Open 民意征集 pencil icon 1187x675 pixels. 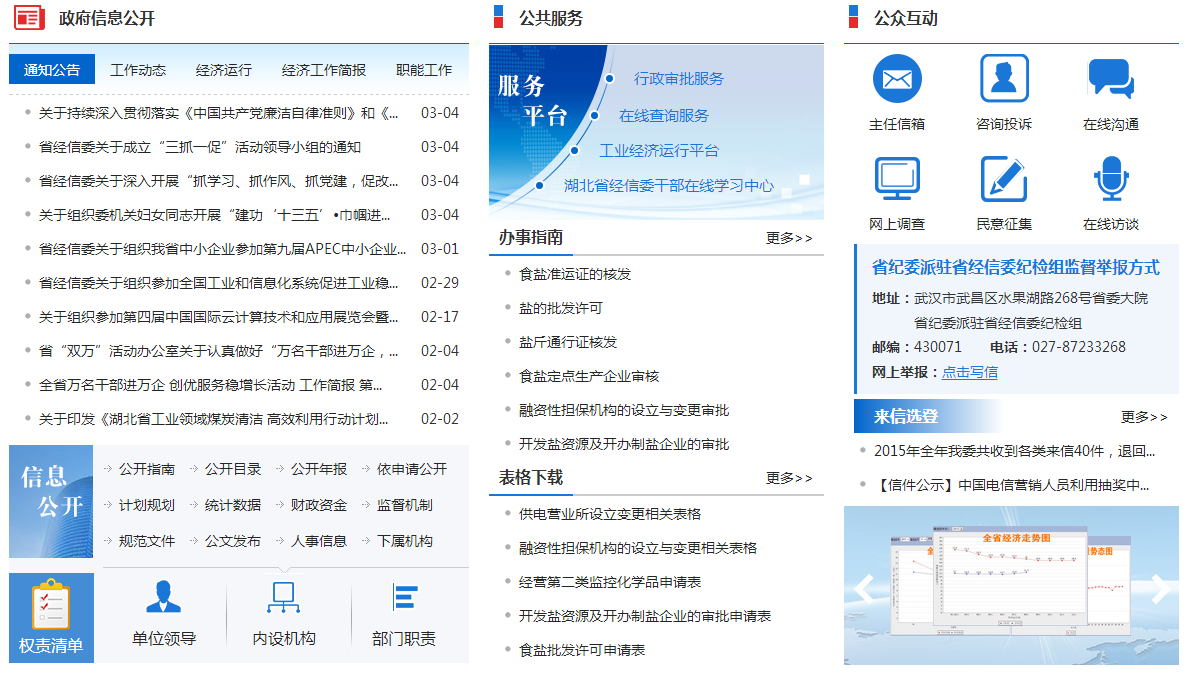point(1004,179)
